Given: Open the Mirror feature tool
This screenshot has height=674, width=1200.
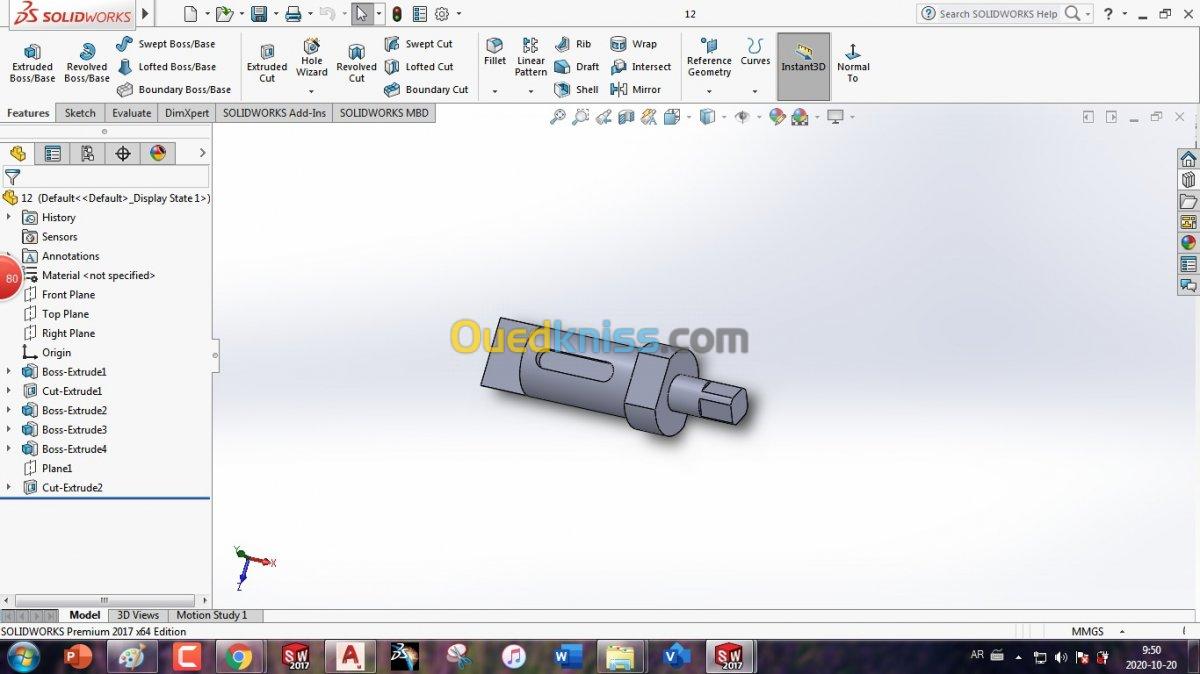Looking at the screenshot, I should 636,89.
